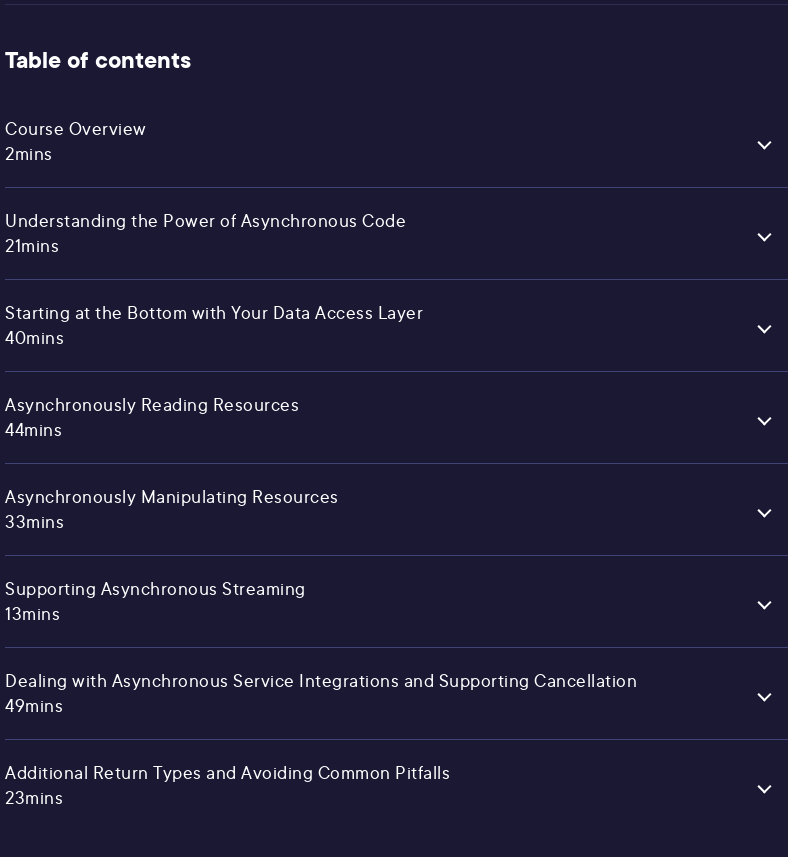The image size is (788, 857).
Task: Select Asynchronously Reading Resources title
Action: coord(152,405)
